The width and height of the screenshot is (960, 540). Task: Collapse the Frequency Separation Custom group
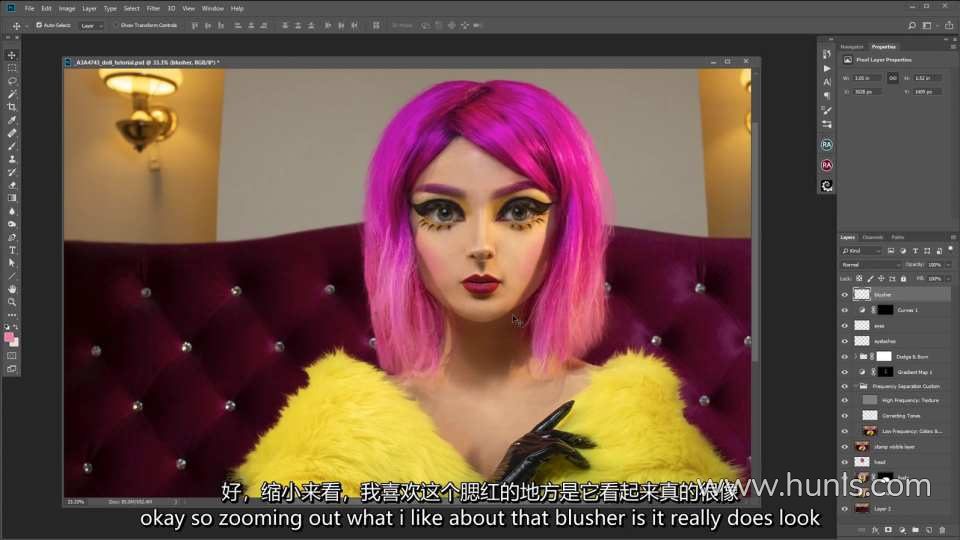pos(855,386)
